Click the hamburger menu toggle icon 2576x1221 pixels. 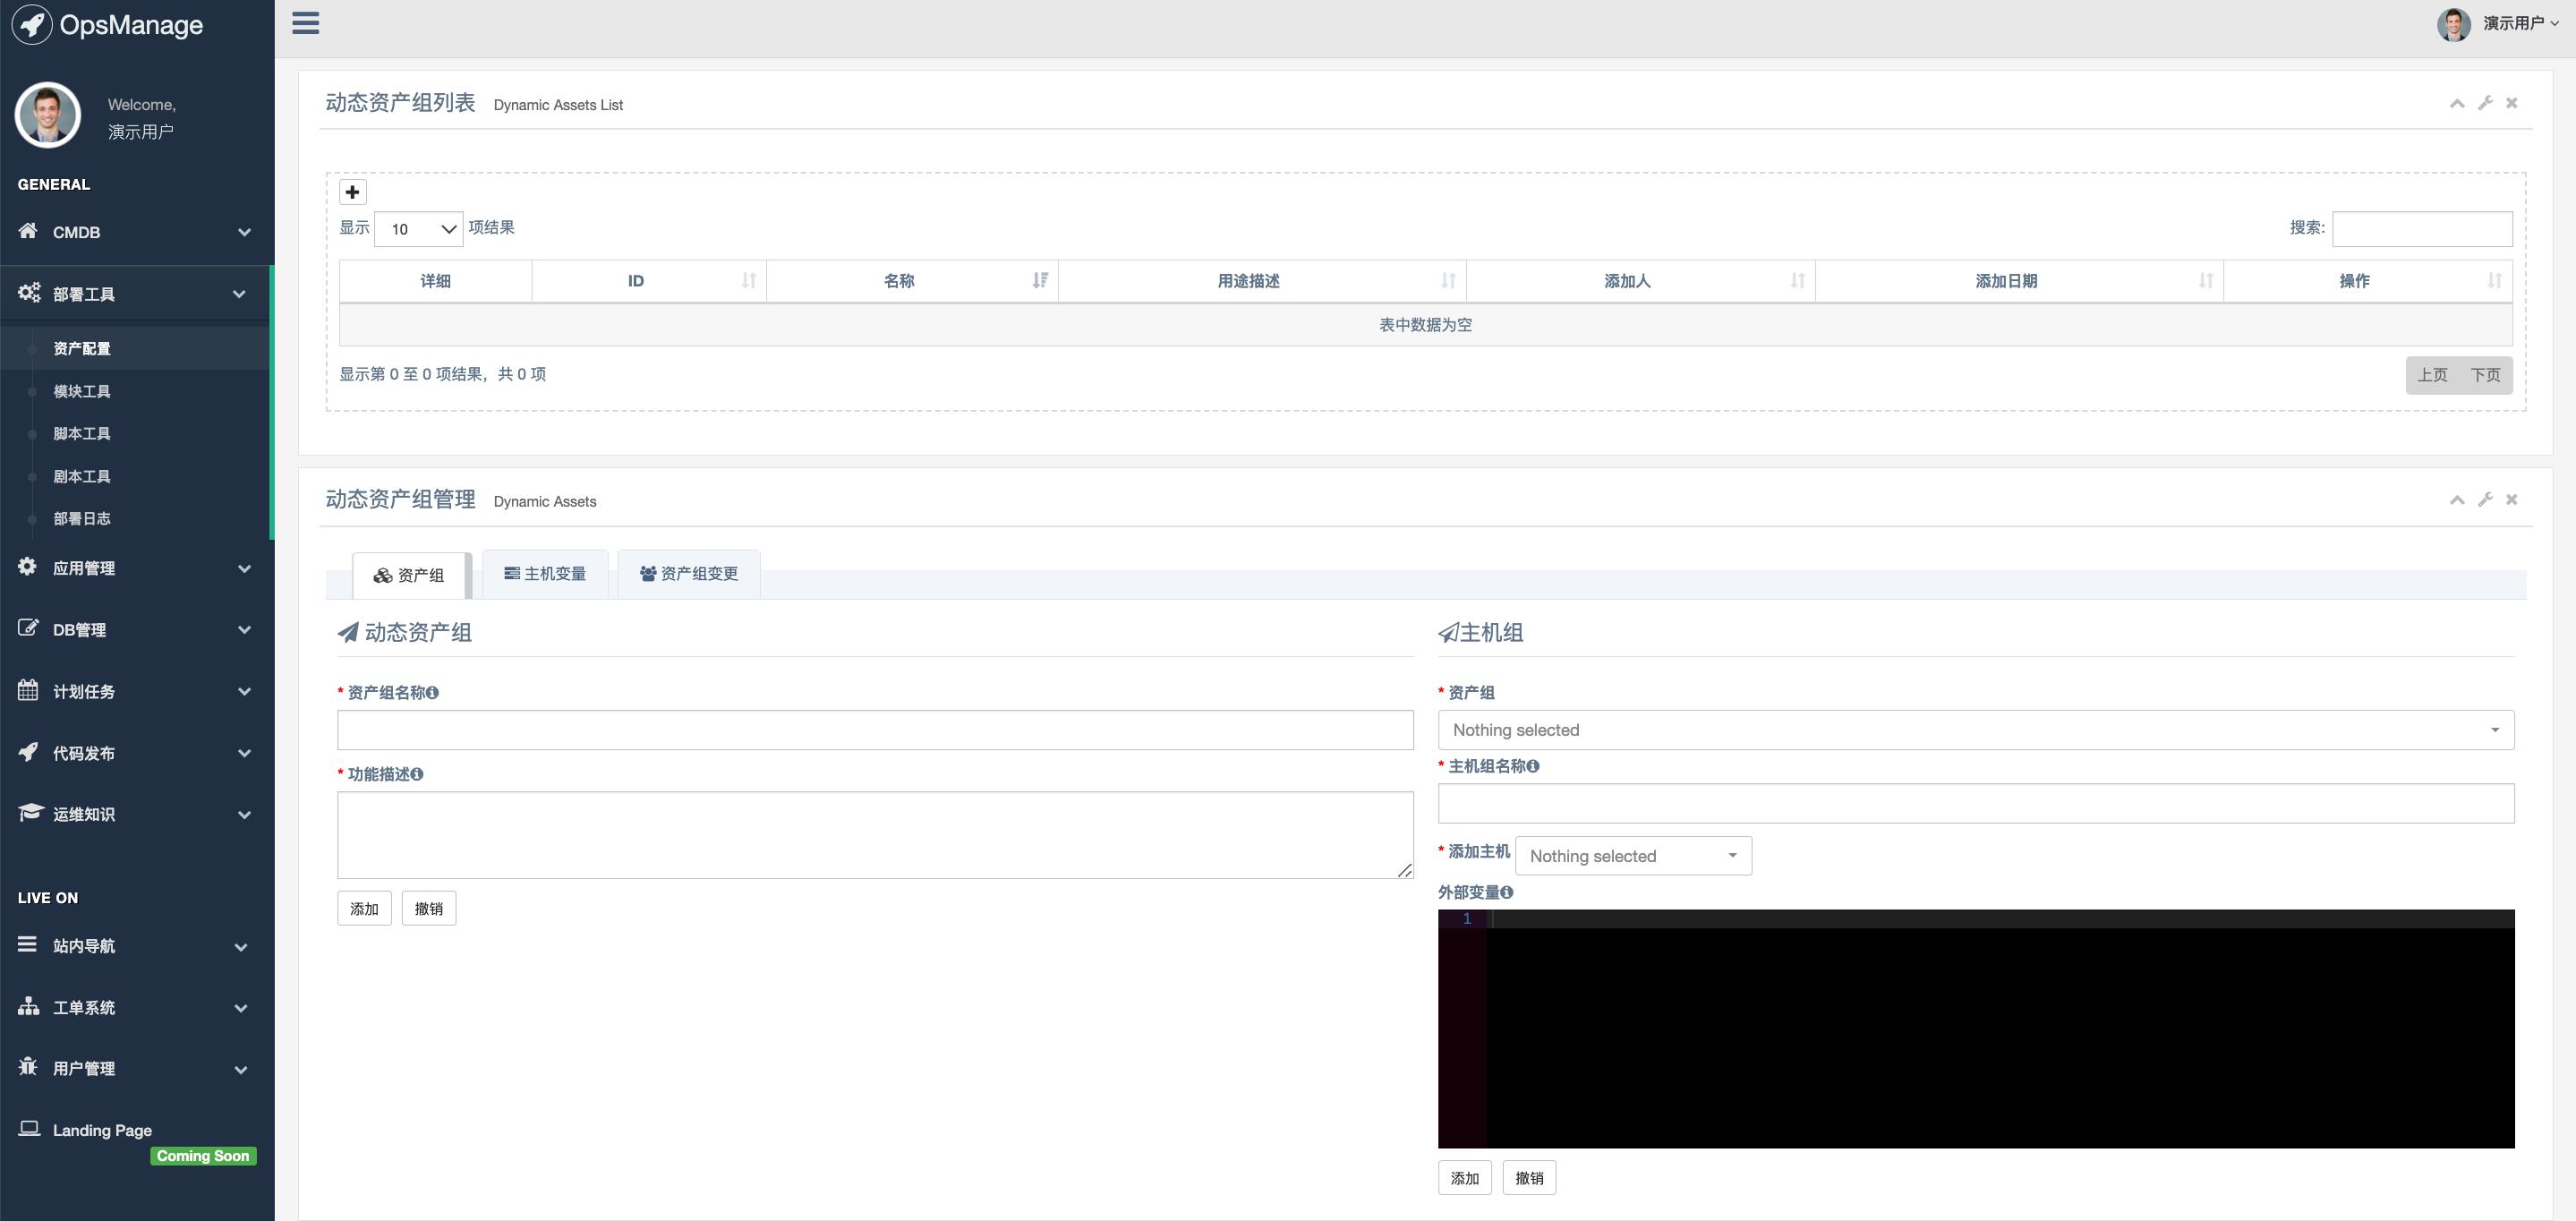(x=305, y=23)
